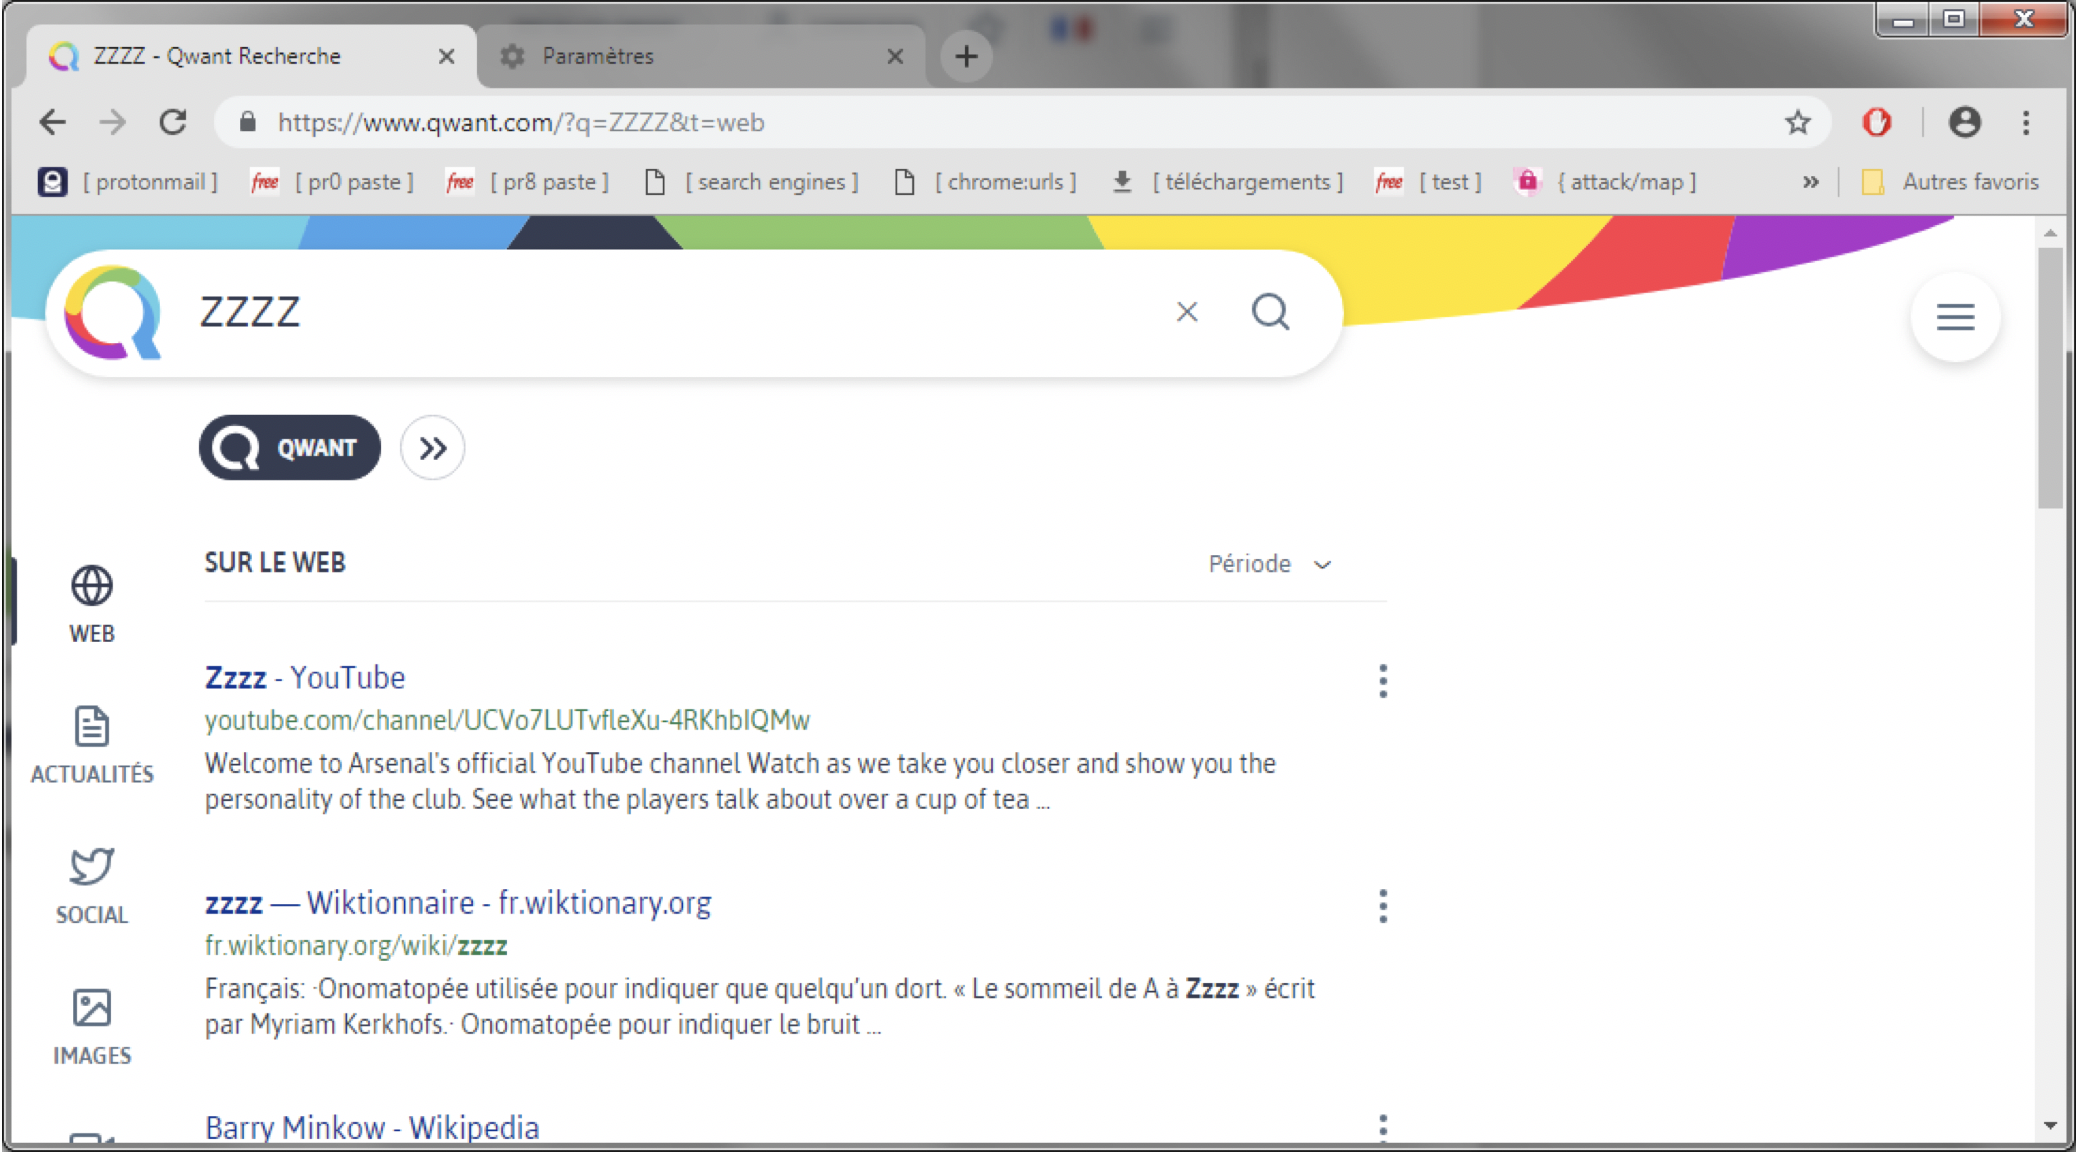2078x1154 pixels.
Task: Switch to the Paramètres tab
Action: pos(700,56)
